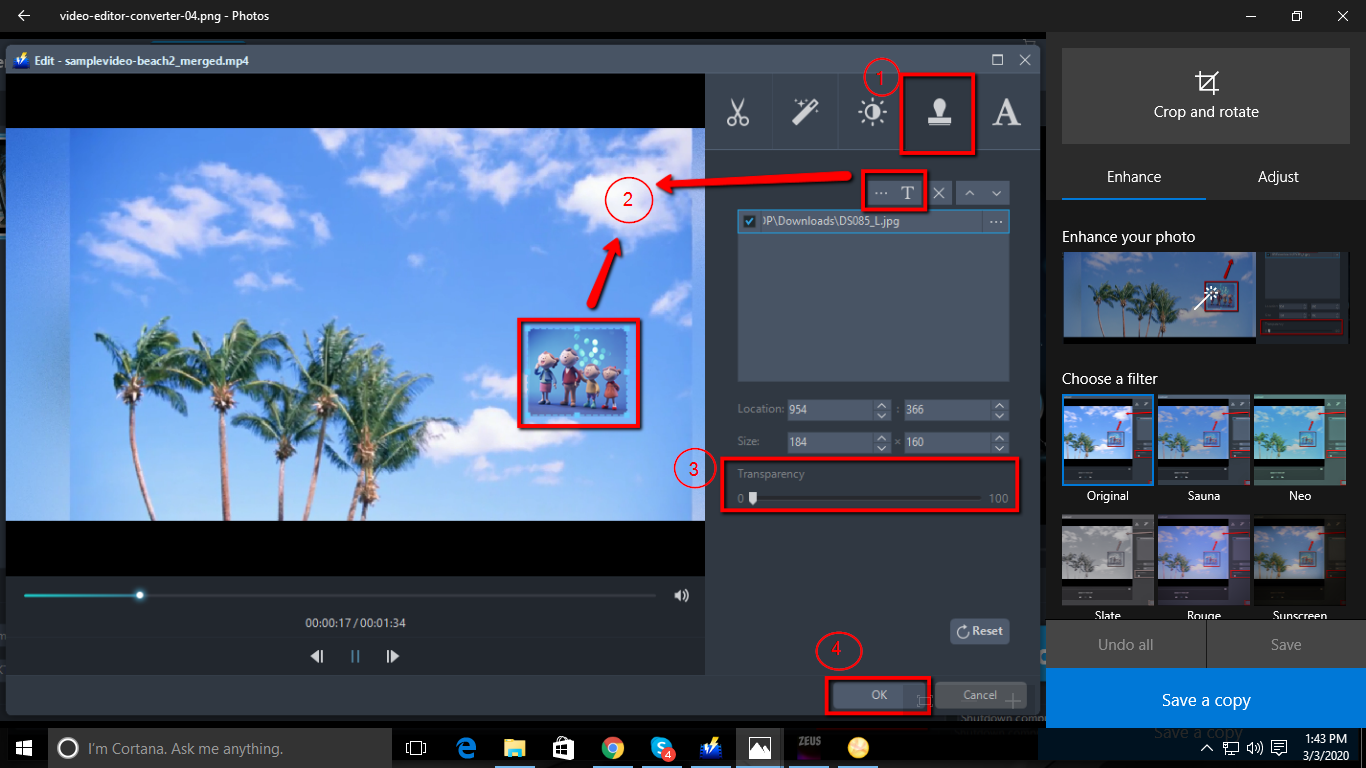Remove the watermark using the X button

click(x=938, y=192)
